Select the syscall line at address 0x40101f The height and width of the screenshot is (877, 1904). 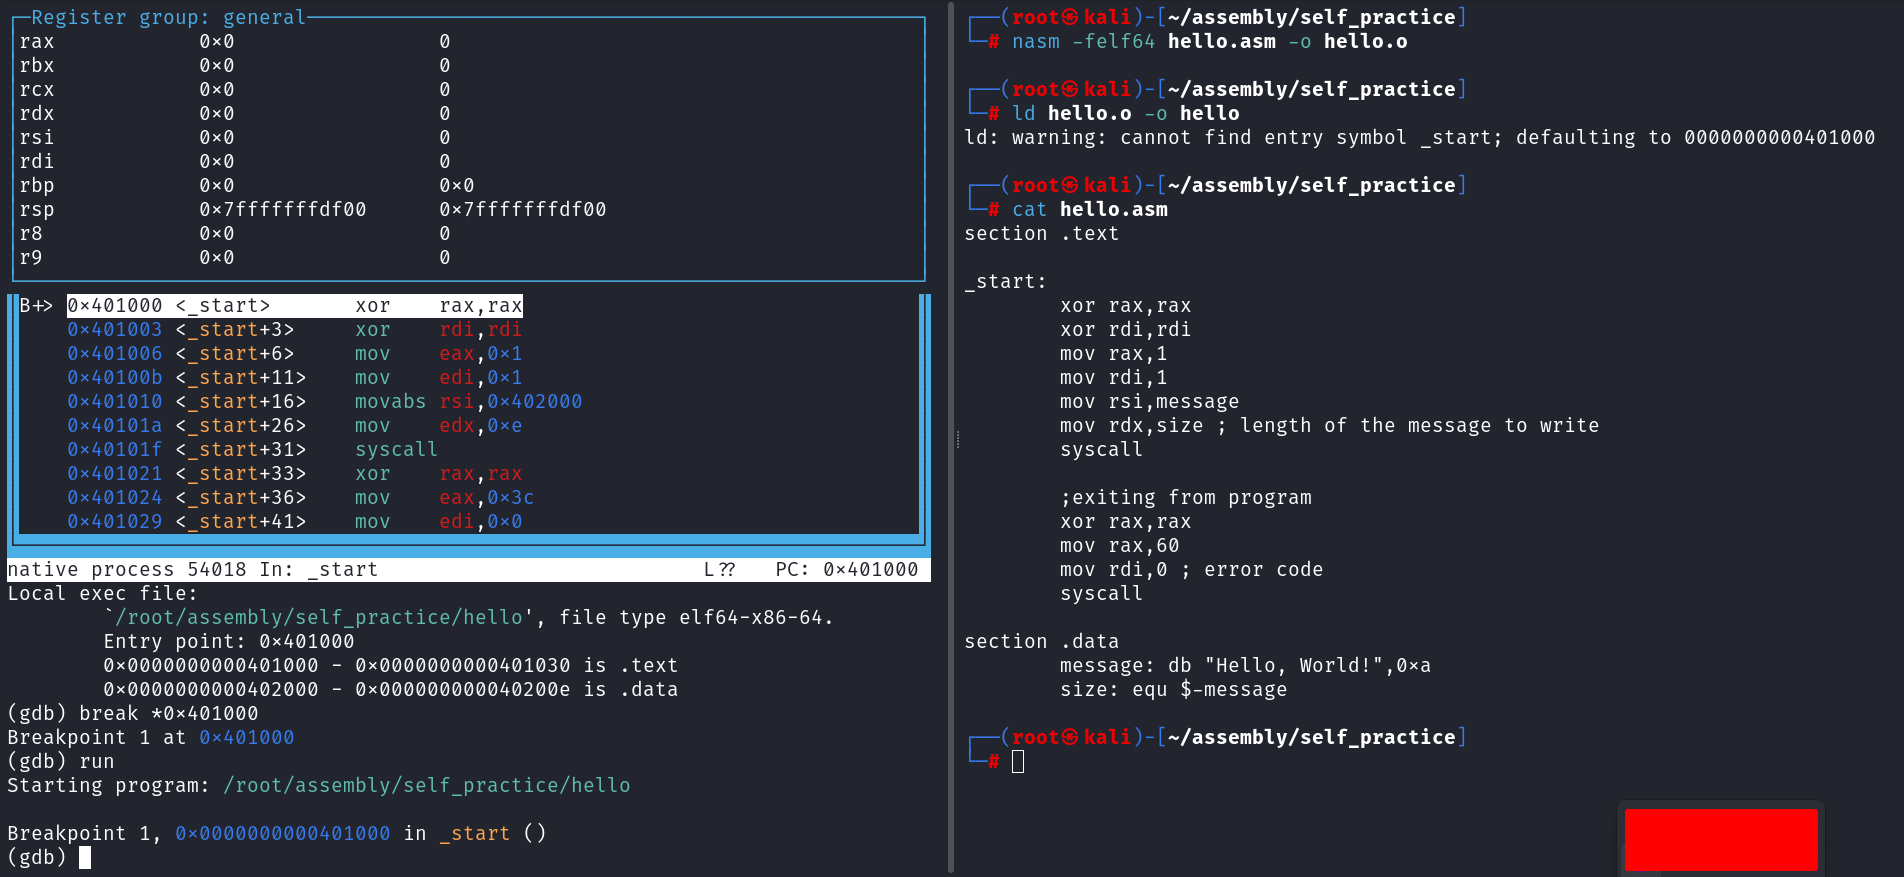coord(395,450)
